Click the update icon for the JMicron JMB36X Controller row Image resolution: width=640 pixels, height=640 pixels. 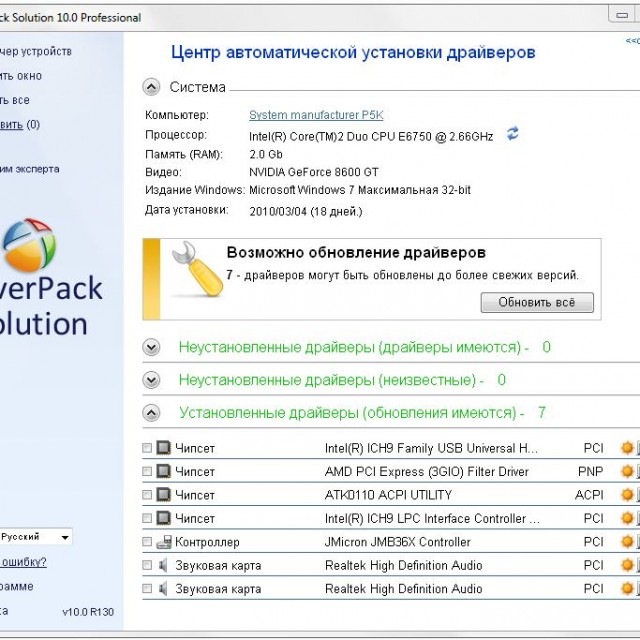coord(627,542)
